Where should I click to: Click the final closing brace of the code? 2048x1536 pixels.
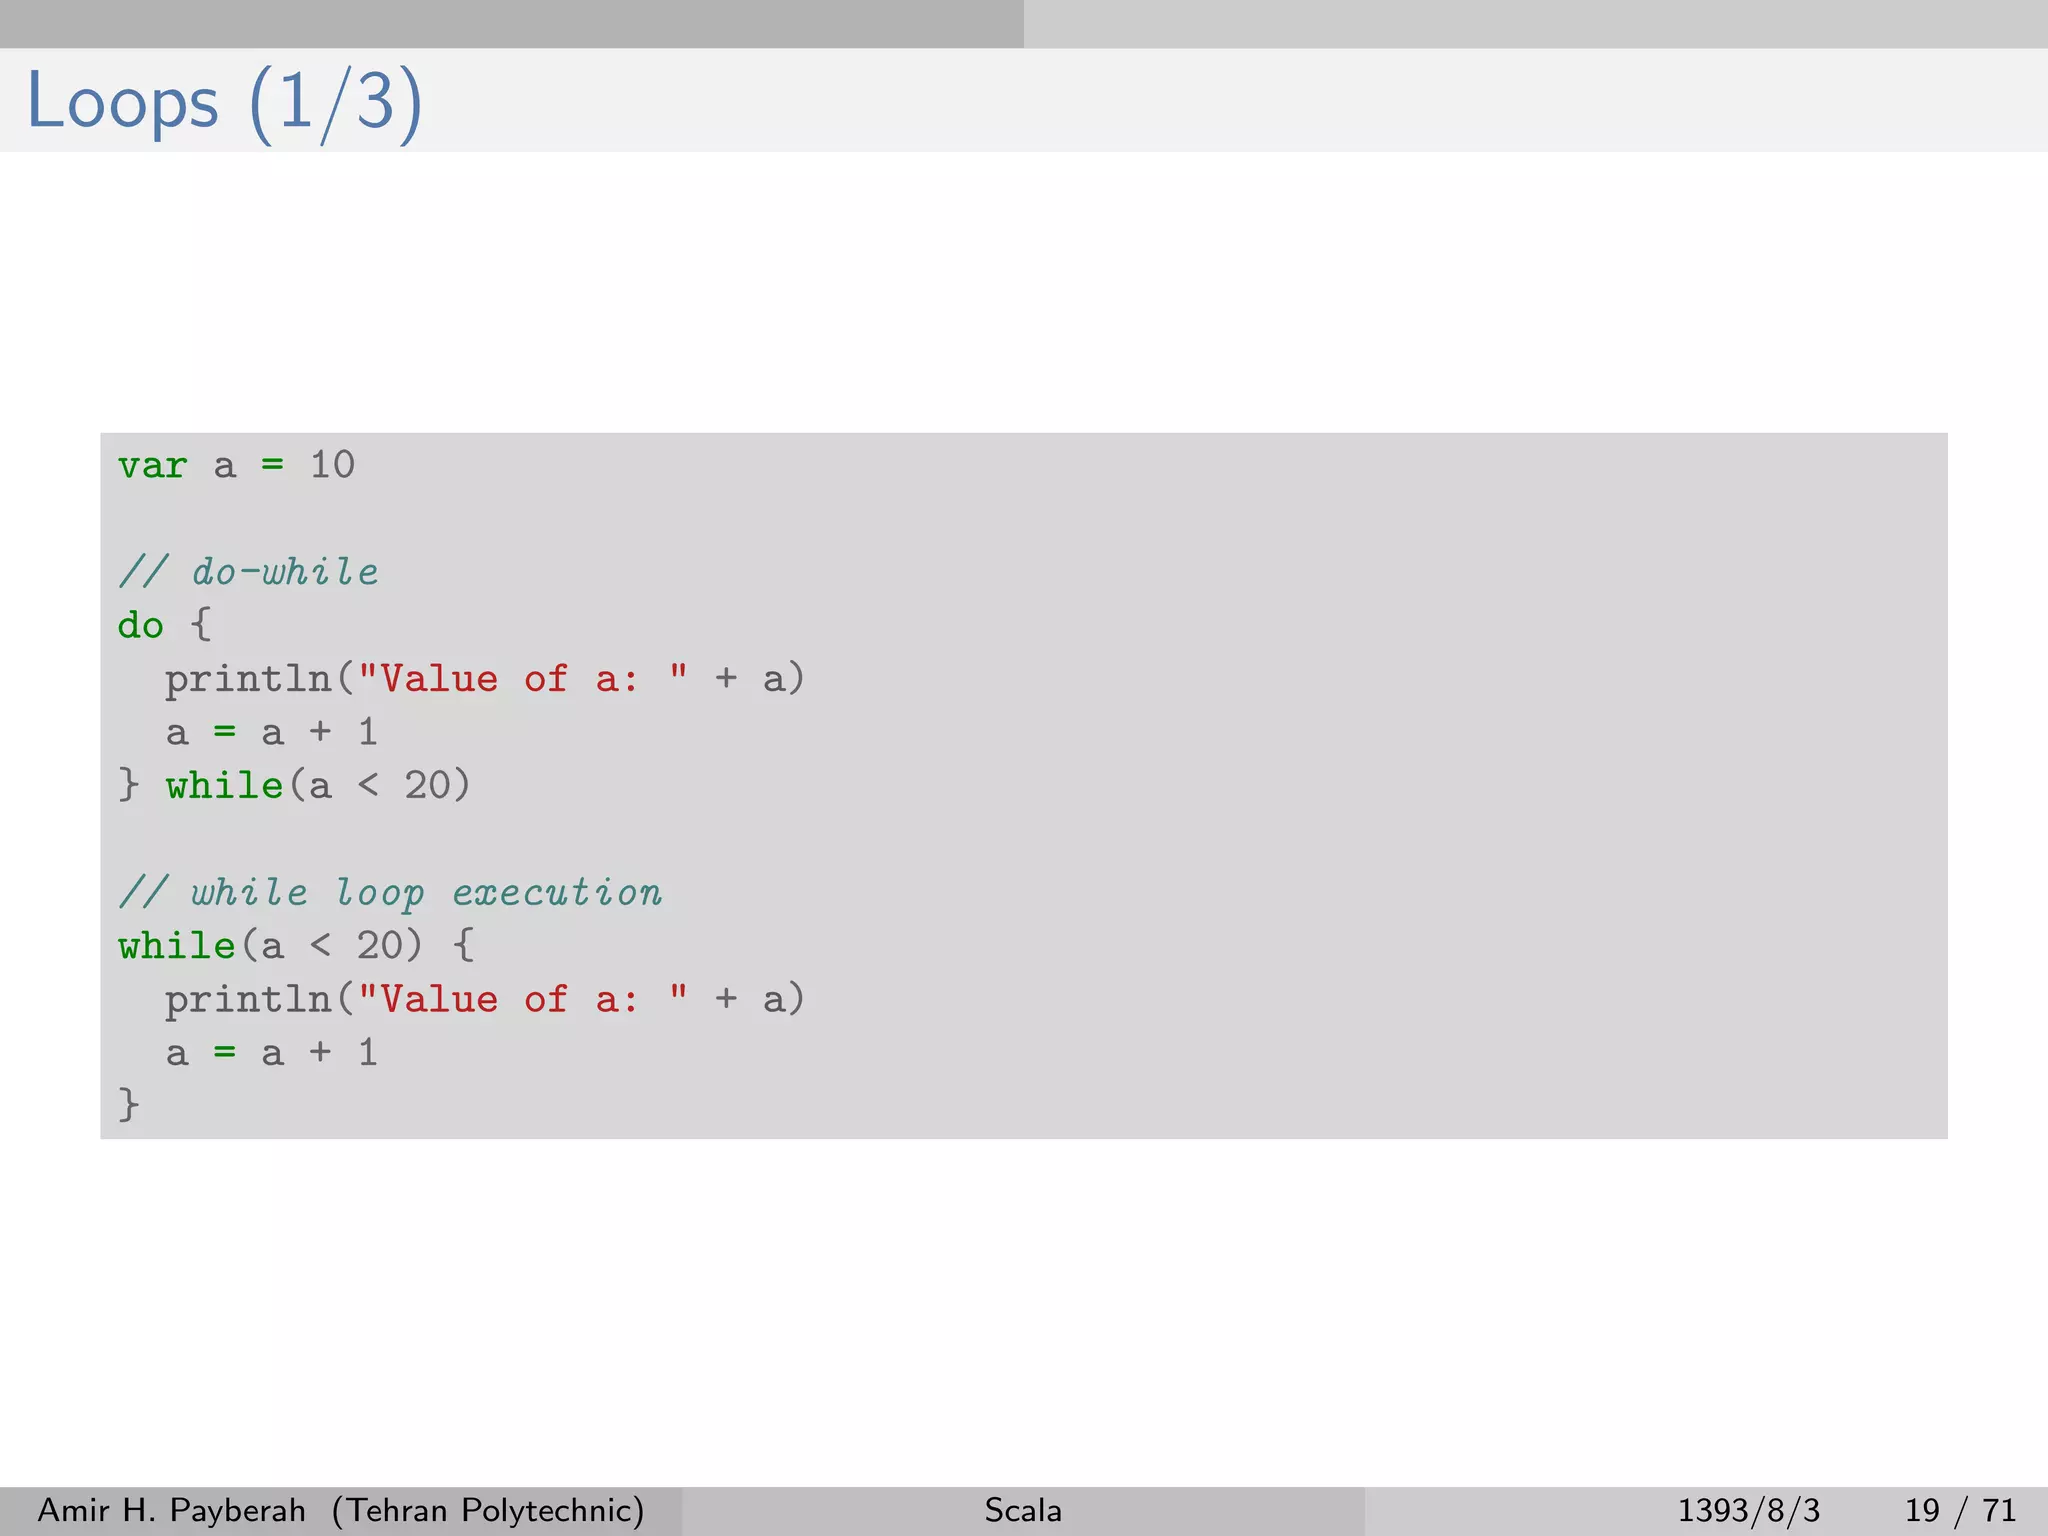(x=129, y=1105)
